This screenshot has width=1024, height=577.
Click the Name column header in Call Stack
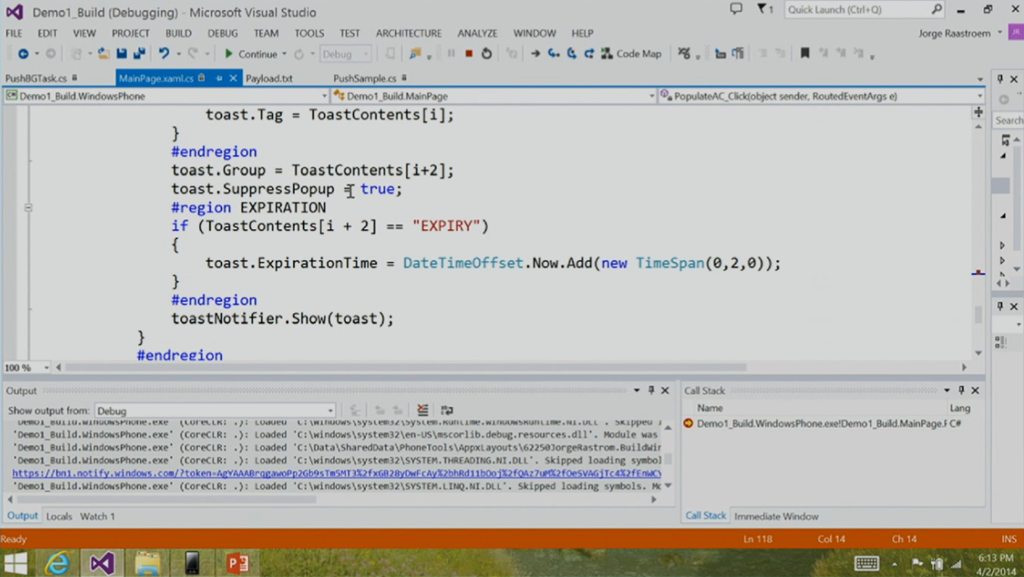(710, 407)
